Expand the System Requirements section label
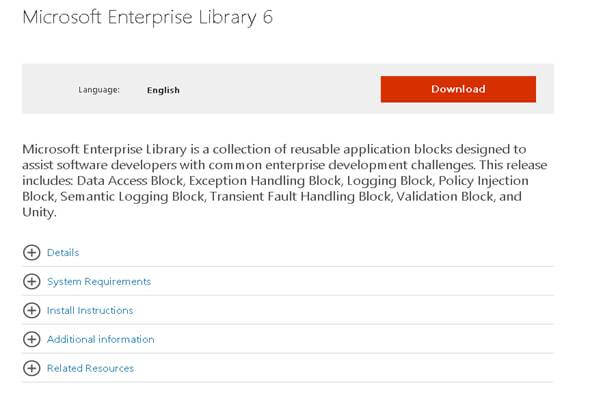This screenshot has height=400, width=601. (x=99, y=282)
